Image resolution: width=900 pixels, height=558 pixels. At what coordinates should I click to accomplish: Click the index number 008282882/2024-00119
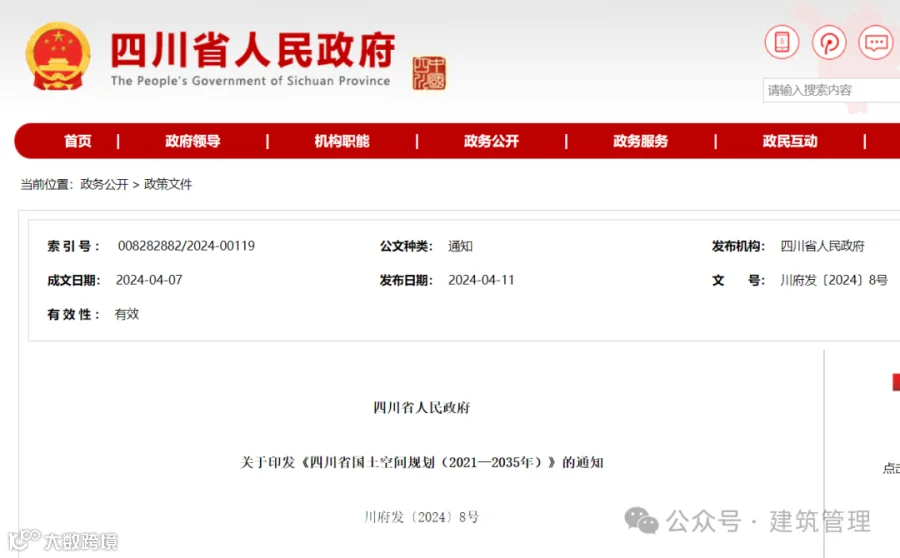[x=186, y=246]
